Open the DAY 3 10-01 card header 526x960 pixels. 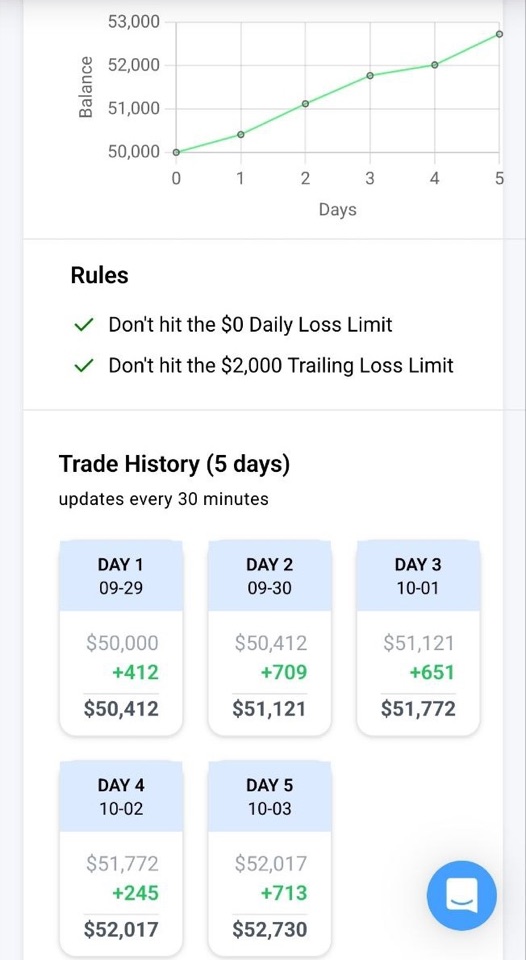pos(418,576)
